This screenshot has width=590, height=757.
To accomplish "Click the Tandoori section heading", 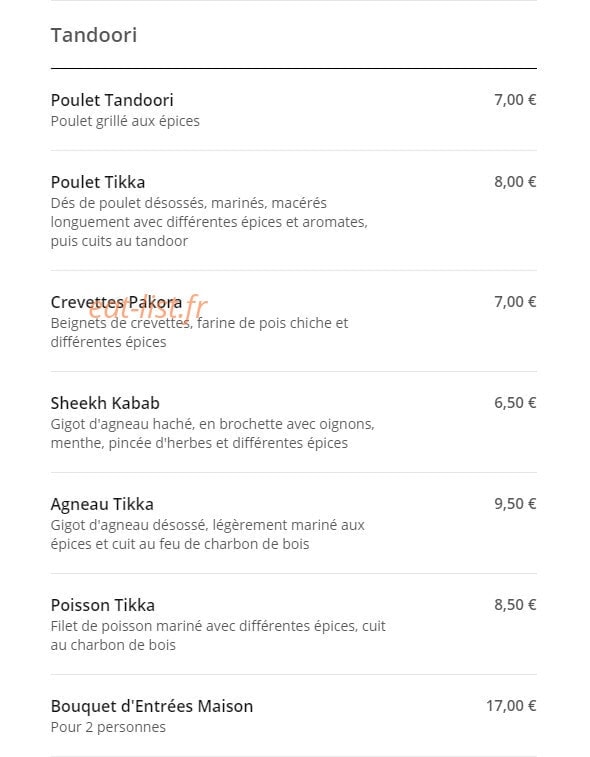I will (x=94, y=35).
